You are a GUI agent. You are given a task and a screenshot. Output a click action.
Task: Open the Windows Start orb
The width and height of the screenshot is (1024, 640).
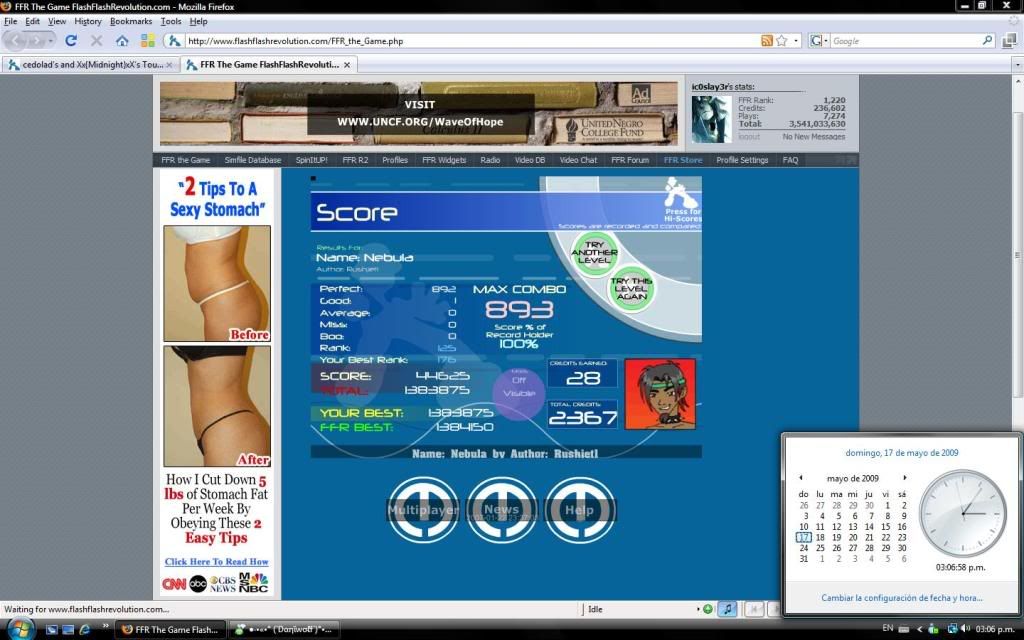(x=18, y=628)
